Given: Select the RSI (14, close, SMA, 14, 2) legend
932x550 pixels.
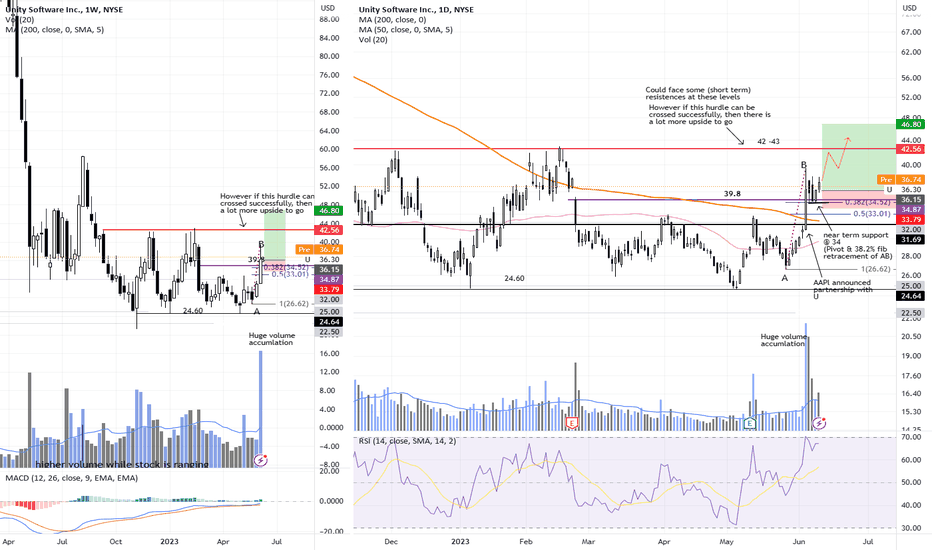Looking at the screenshot, I should (407, 441).
